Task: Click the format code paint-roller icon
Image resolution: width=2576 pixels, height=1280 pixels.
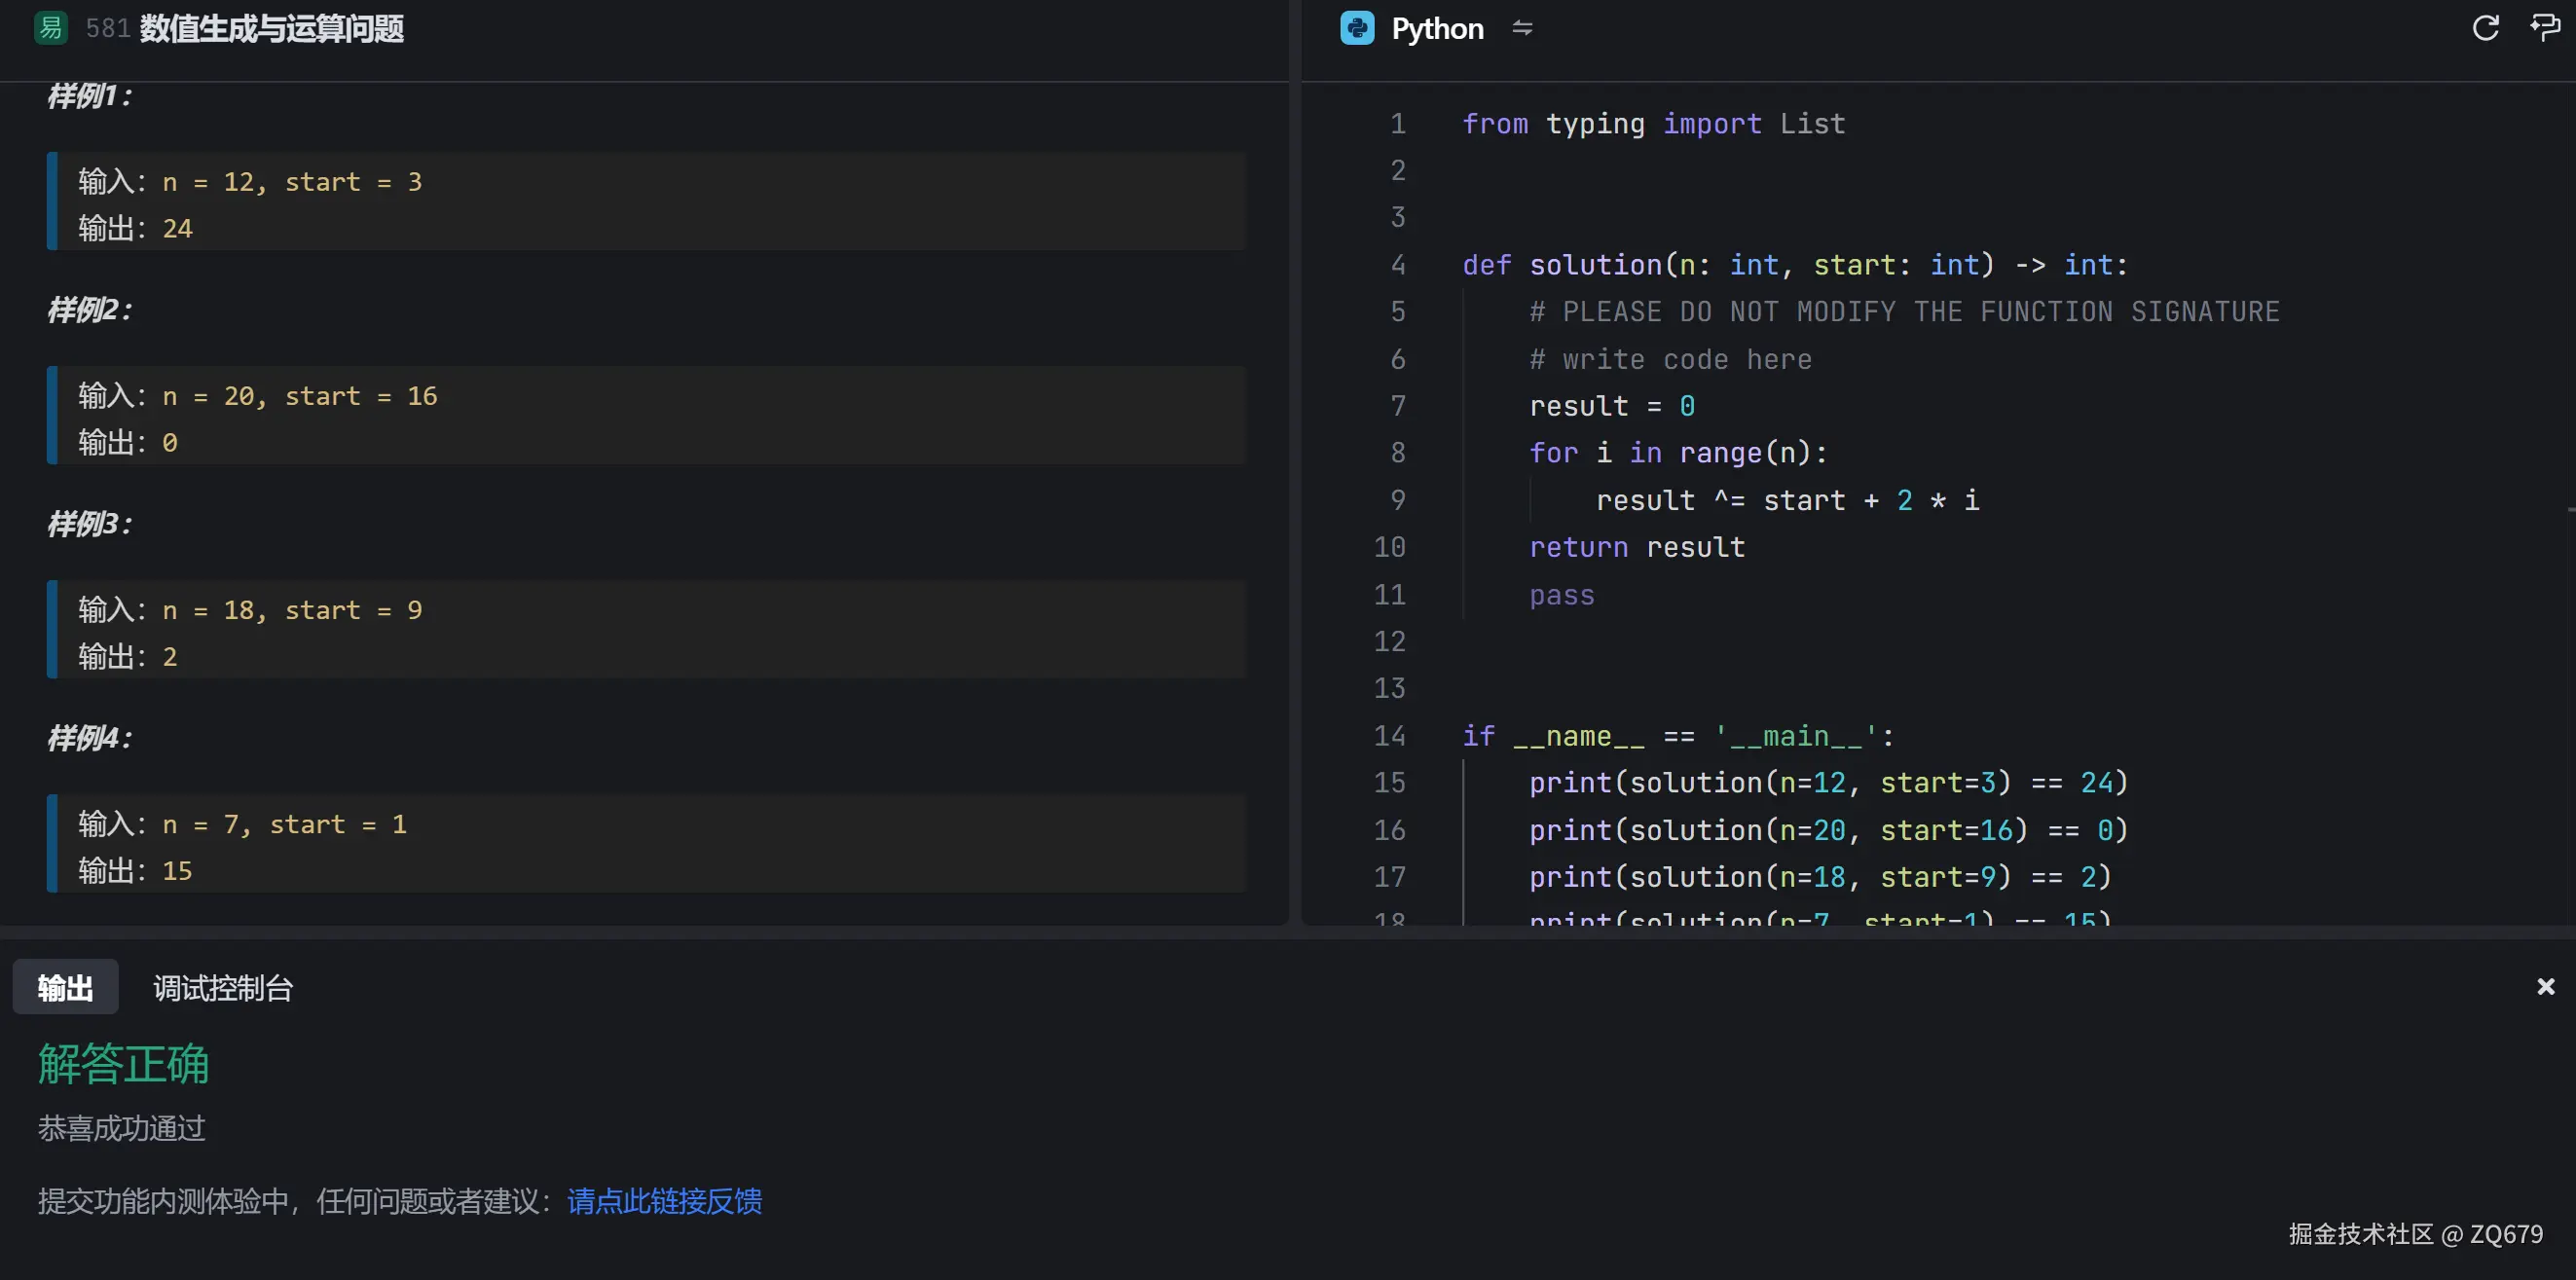Action: [x=2544, y=28]
